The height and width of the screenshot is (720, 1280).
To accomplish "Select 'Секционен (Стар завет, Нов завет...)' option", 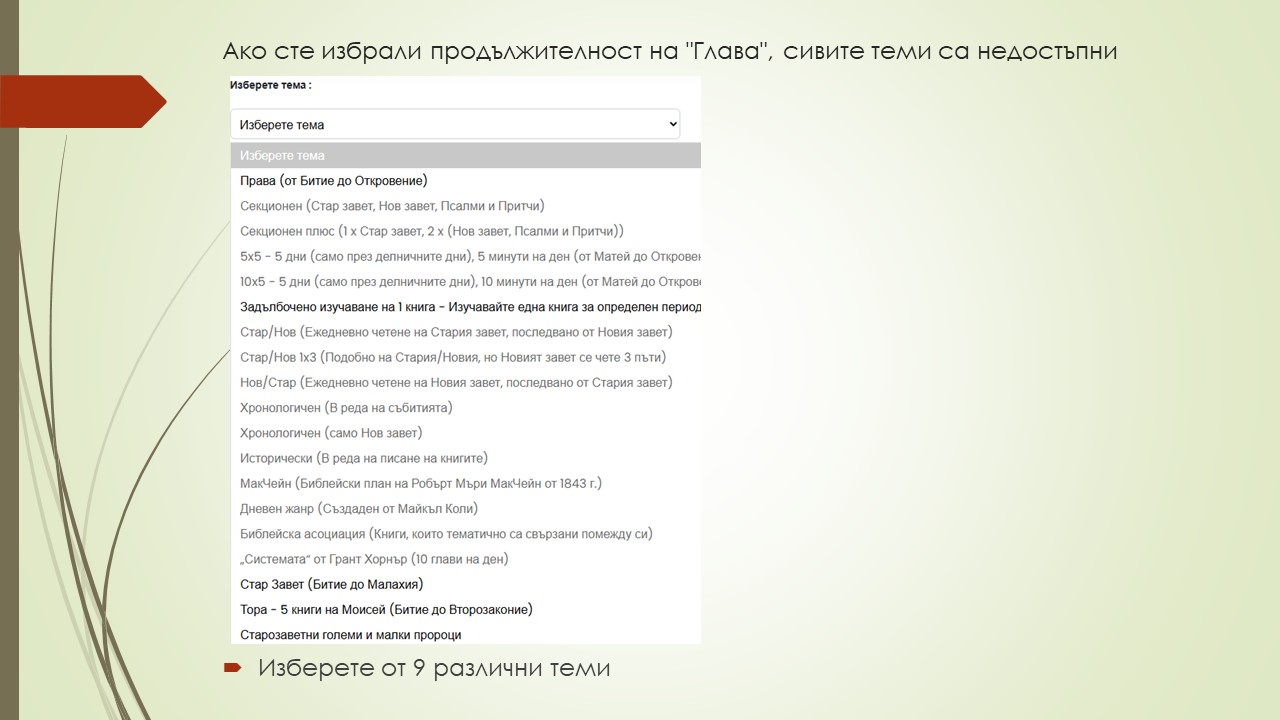I will pyautogui.click(x=392, y=206).
